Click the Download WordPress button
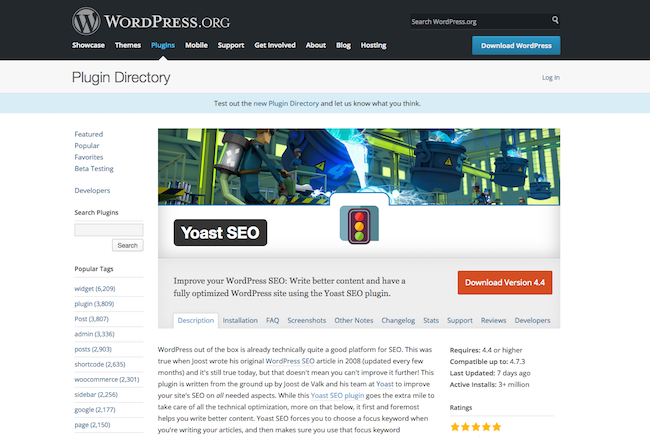 [516, 46]
